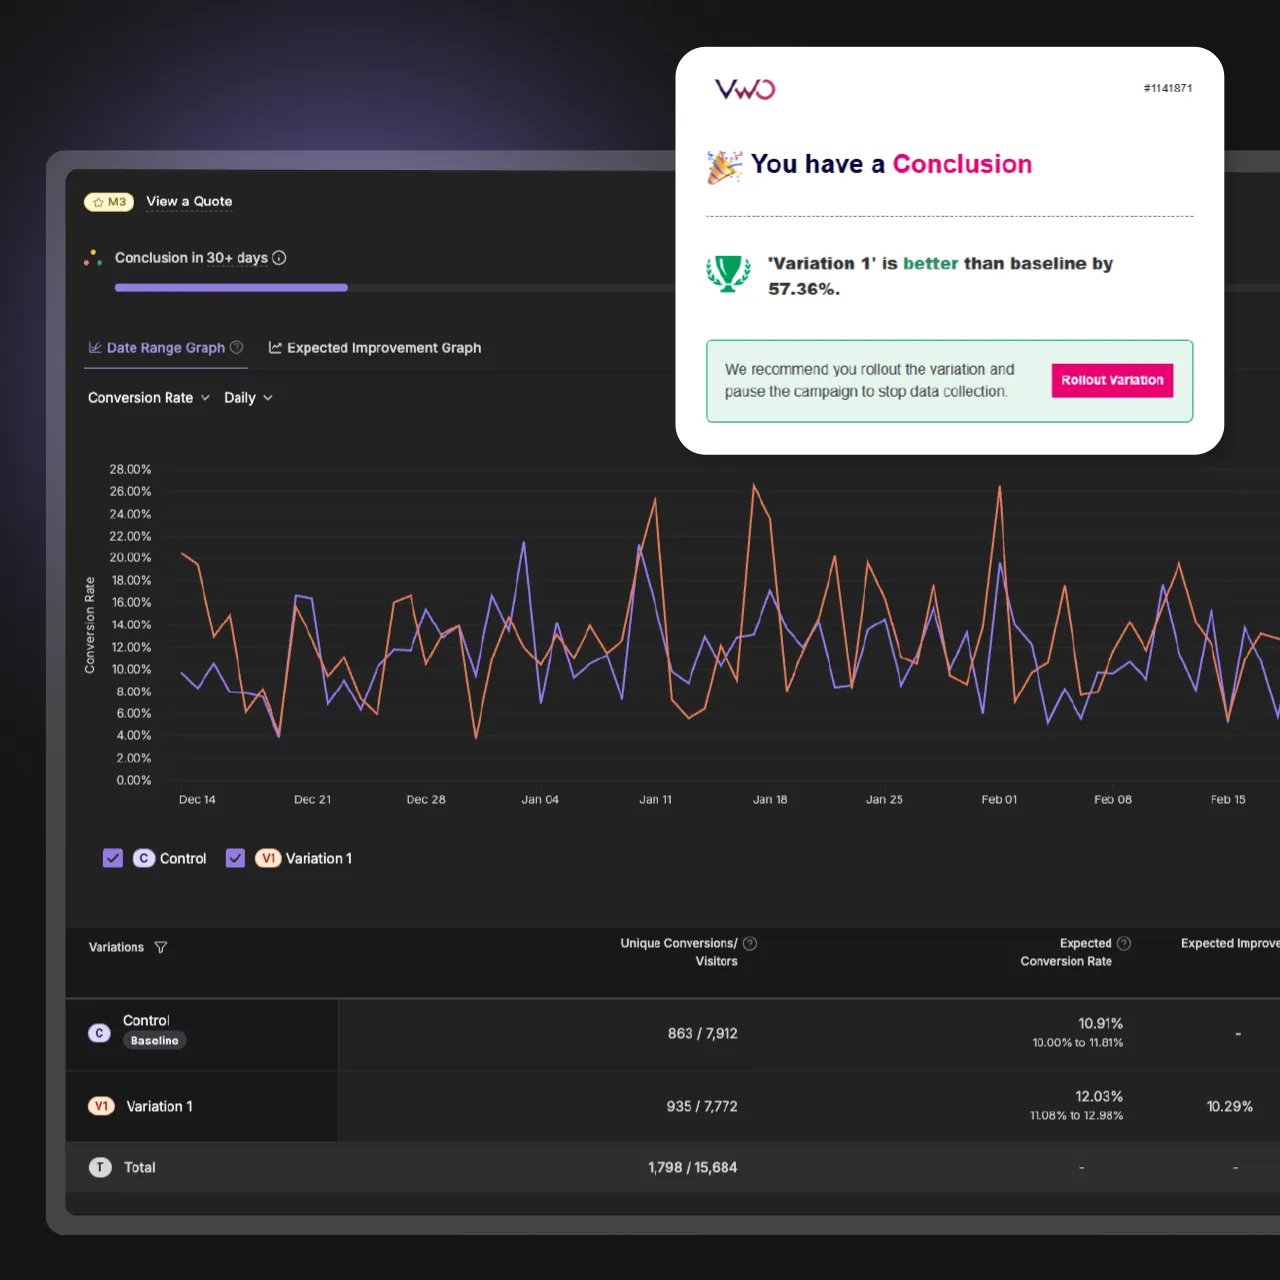Click the Variations column header
Screen dimensions: 1280x1280
pyautogui.click(x=116, y=947)
